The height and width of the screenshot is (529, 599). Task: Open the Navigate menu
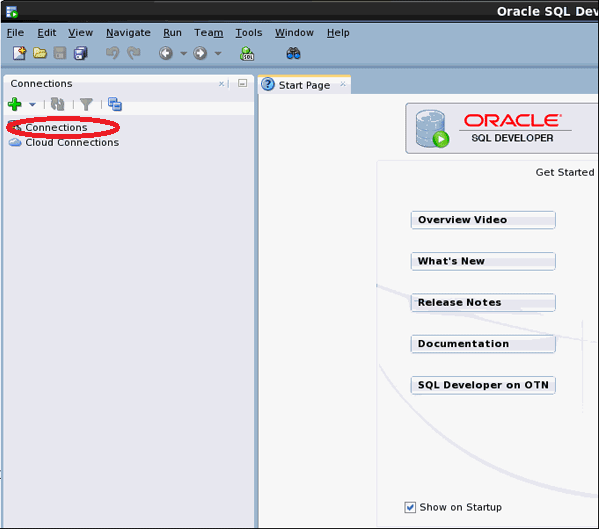128,33
